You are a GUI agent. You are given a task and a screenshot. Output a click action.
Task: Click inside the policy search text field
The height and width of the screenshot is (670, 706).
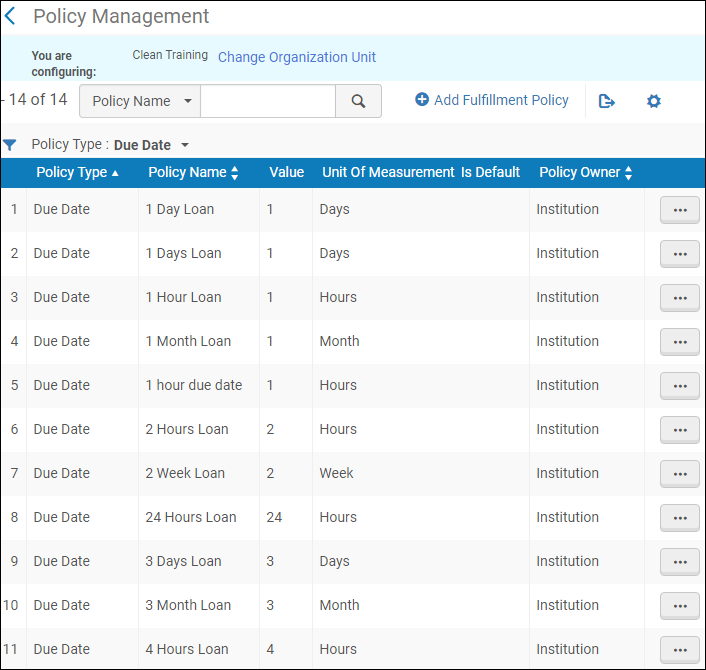(268, 101)
